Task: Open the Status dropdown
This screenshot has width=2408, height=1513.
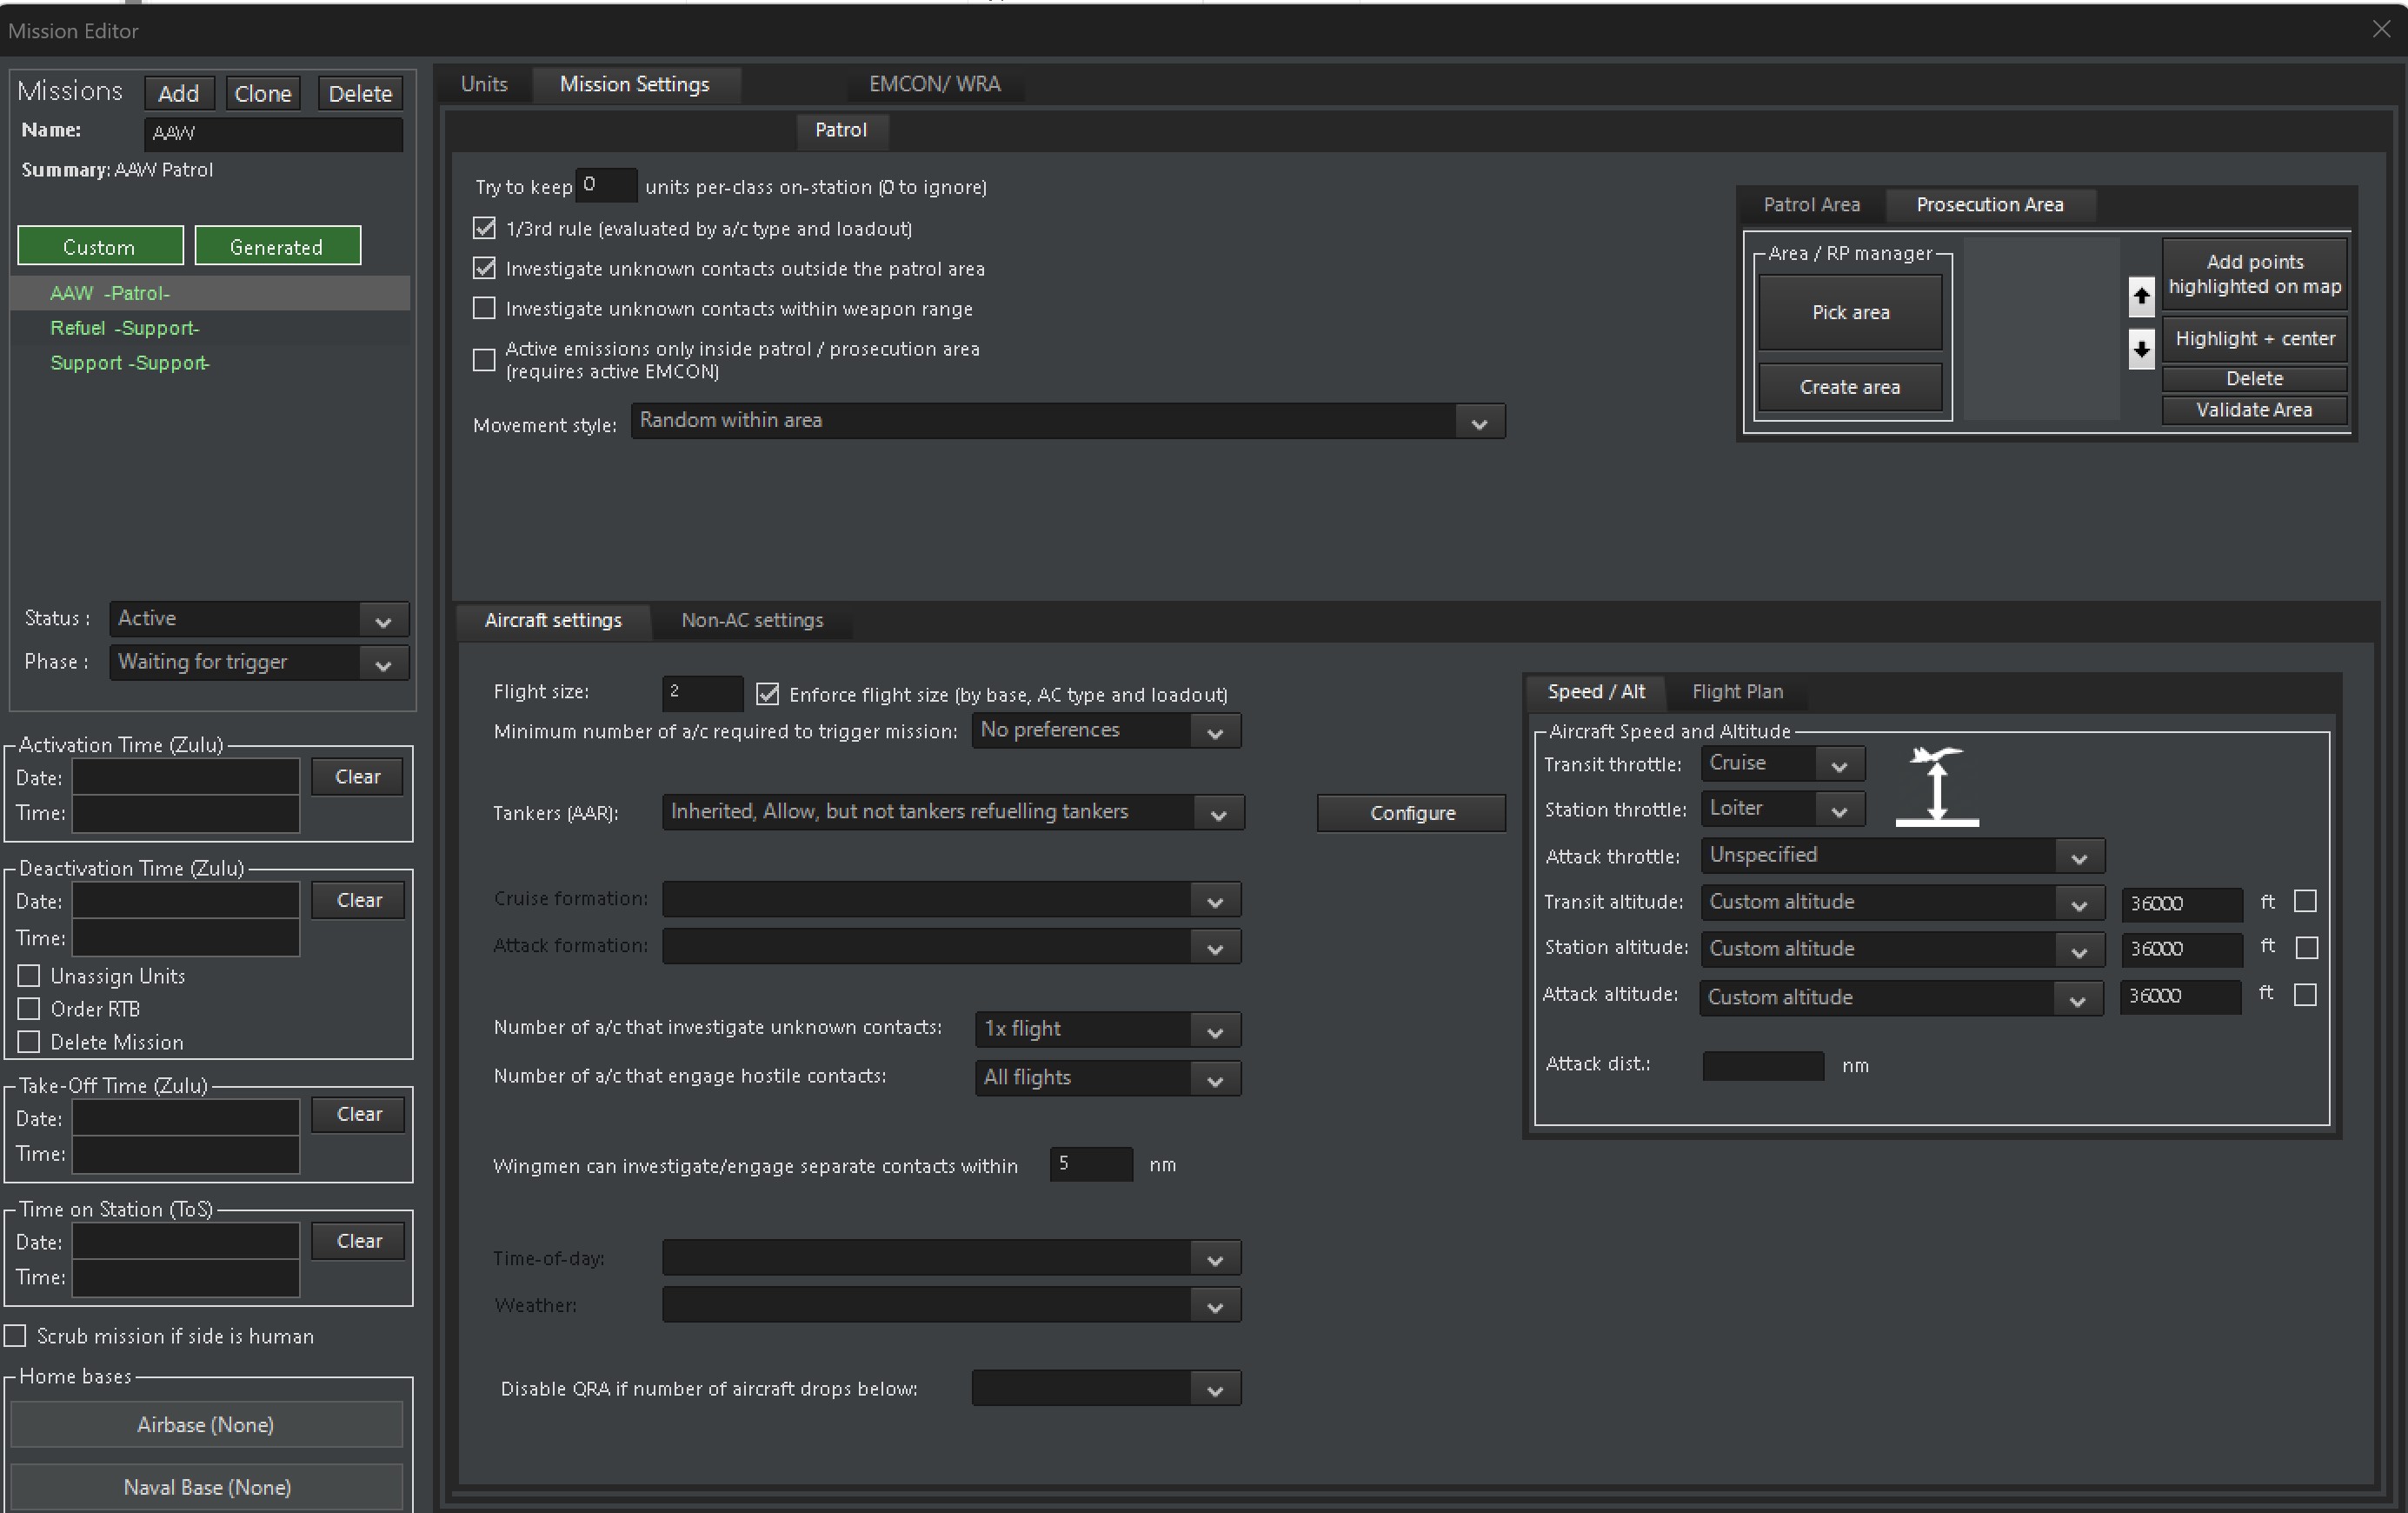Action: (x=259, y=619)
